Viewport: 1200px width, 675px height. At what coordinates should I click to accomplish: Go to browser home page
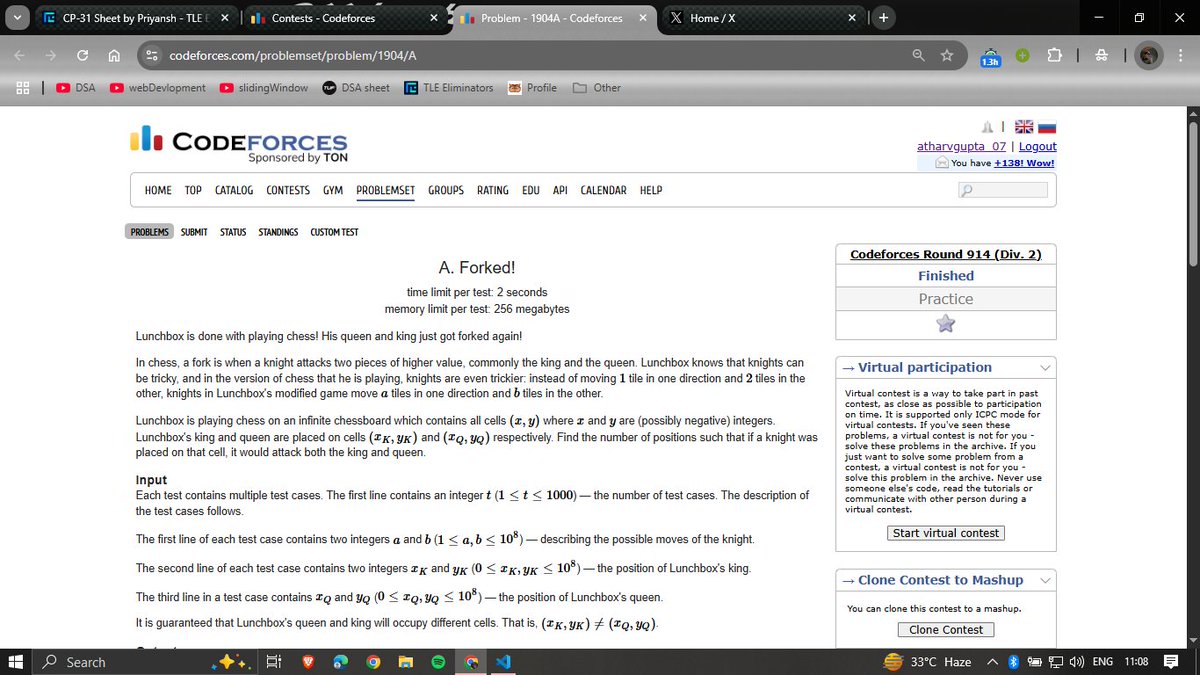tap(114, 56)
